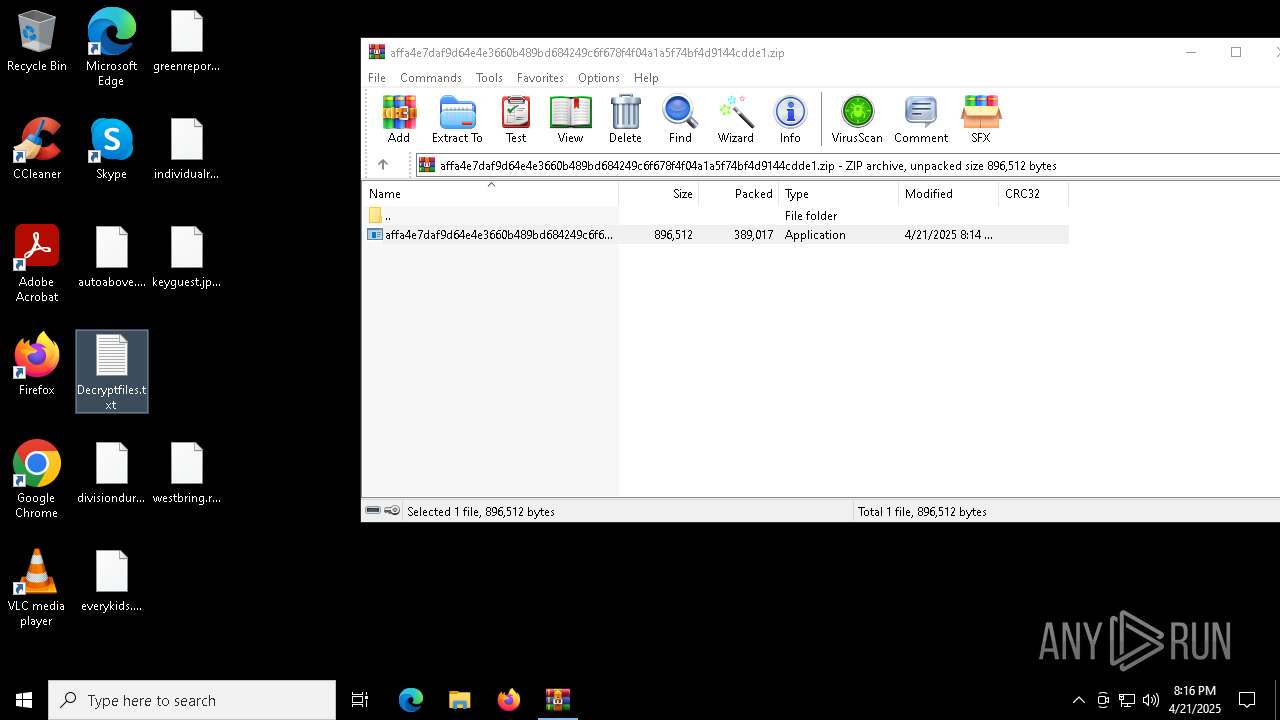Select the individualr... desktop file

click(186, 149)
